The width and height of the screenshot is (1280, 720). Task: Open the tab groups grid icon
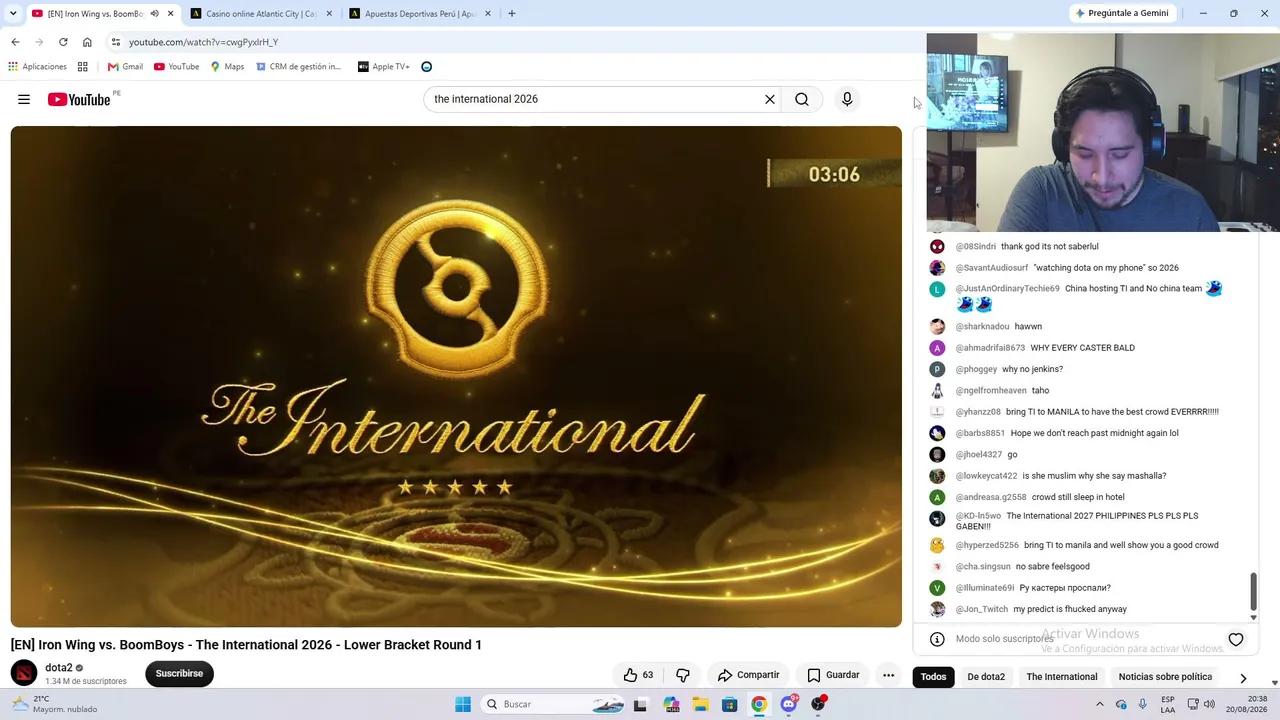click(83, 67)
